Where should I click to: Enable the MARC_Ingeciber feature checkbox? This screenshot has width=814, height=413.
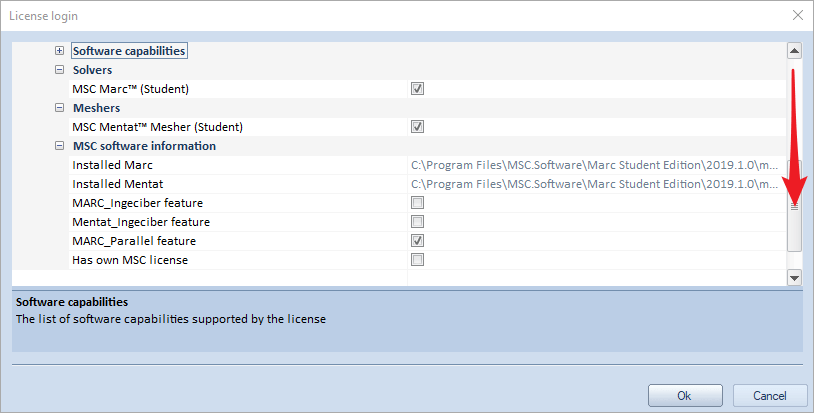coord(418,203)
